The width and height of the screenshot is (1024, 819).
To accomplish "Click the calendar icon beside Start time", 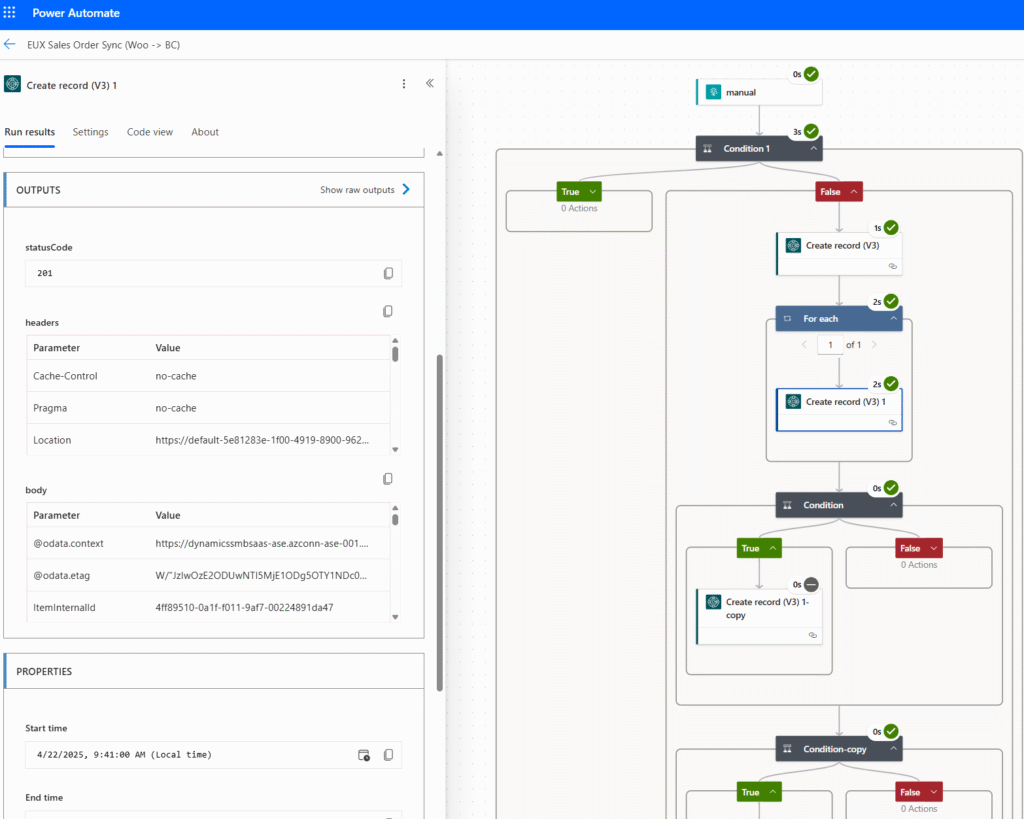I will tap(364, 754).
